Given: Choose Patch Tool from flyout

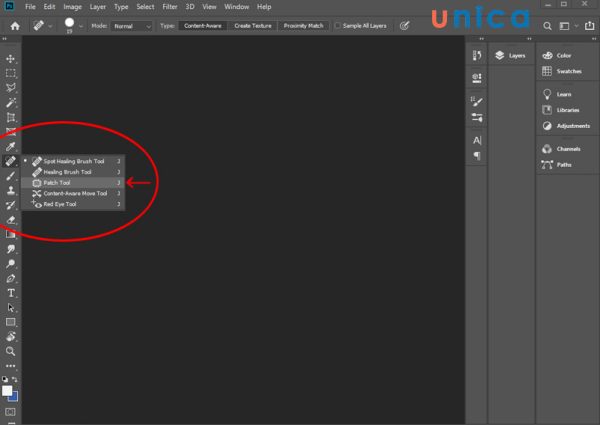Looking at the screenshot, I should [x=73, y=183].
